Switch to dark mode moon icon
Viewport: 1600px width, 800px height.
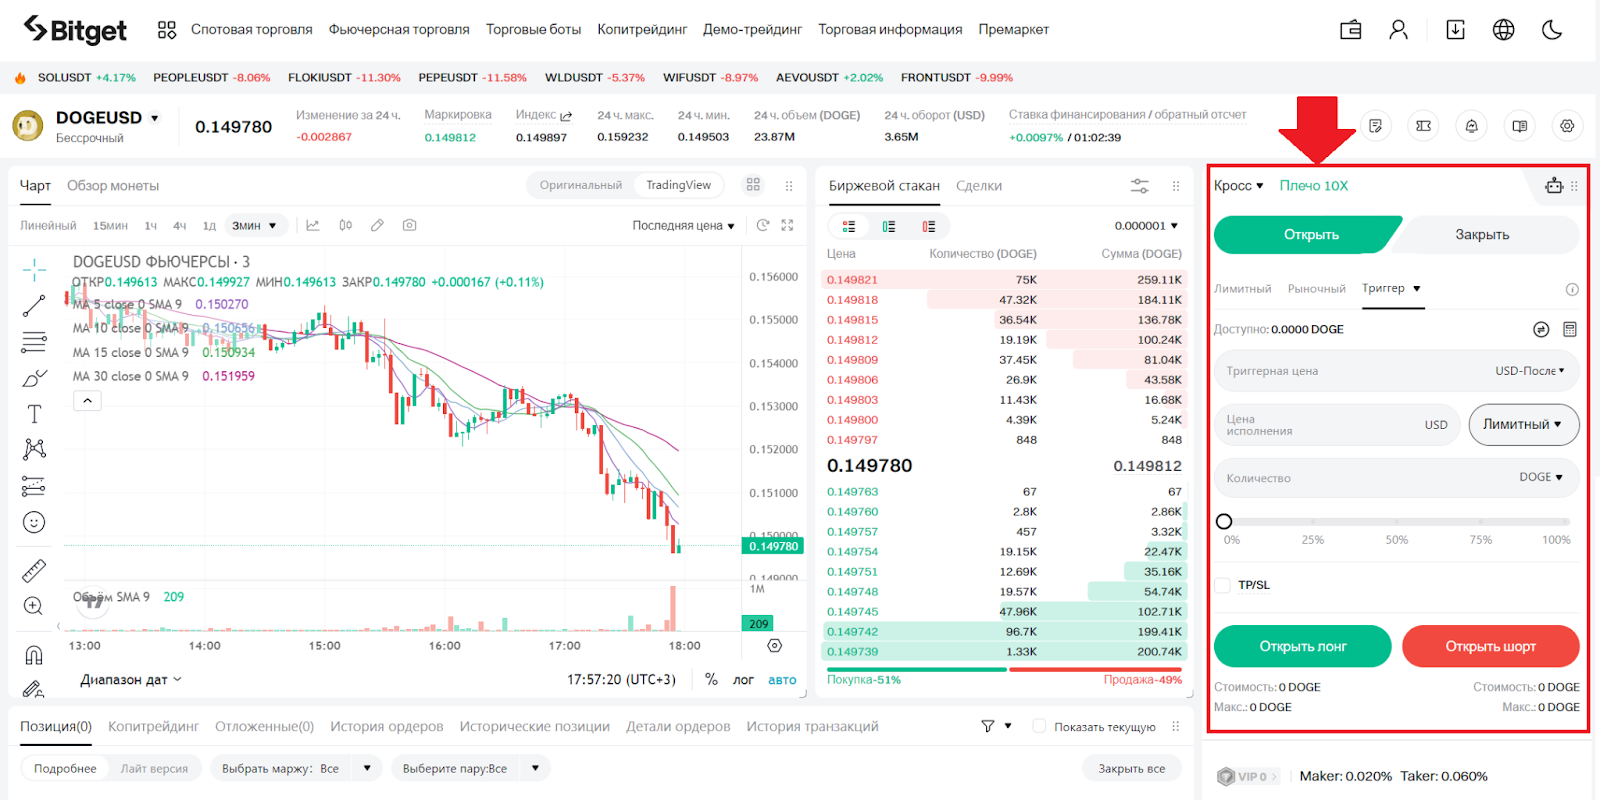pos(1552,30)
